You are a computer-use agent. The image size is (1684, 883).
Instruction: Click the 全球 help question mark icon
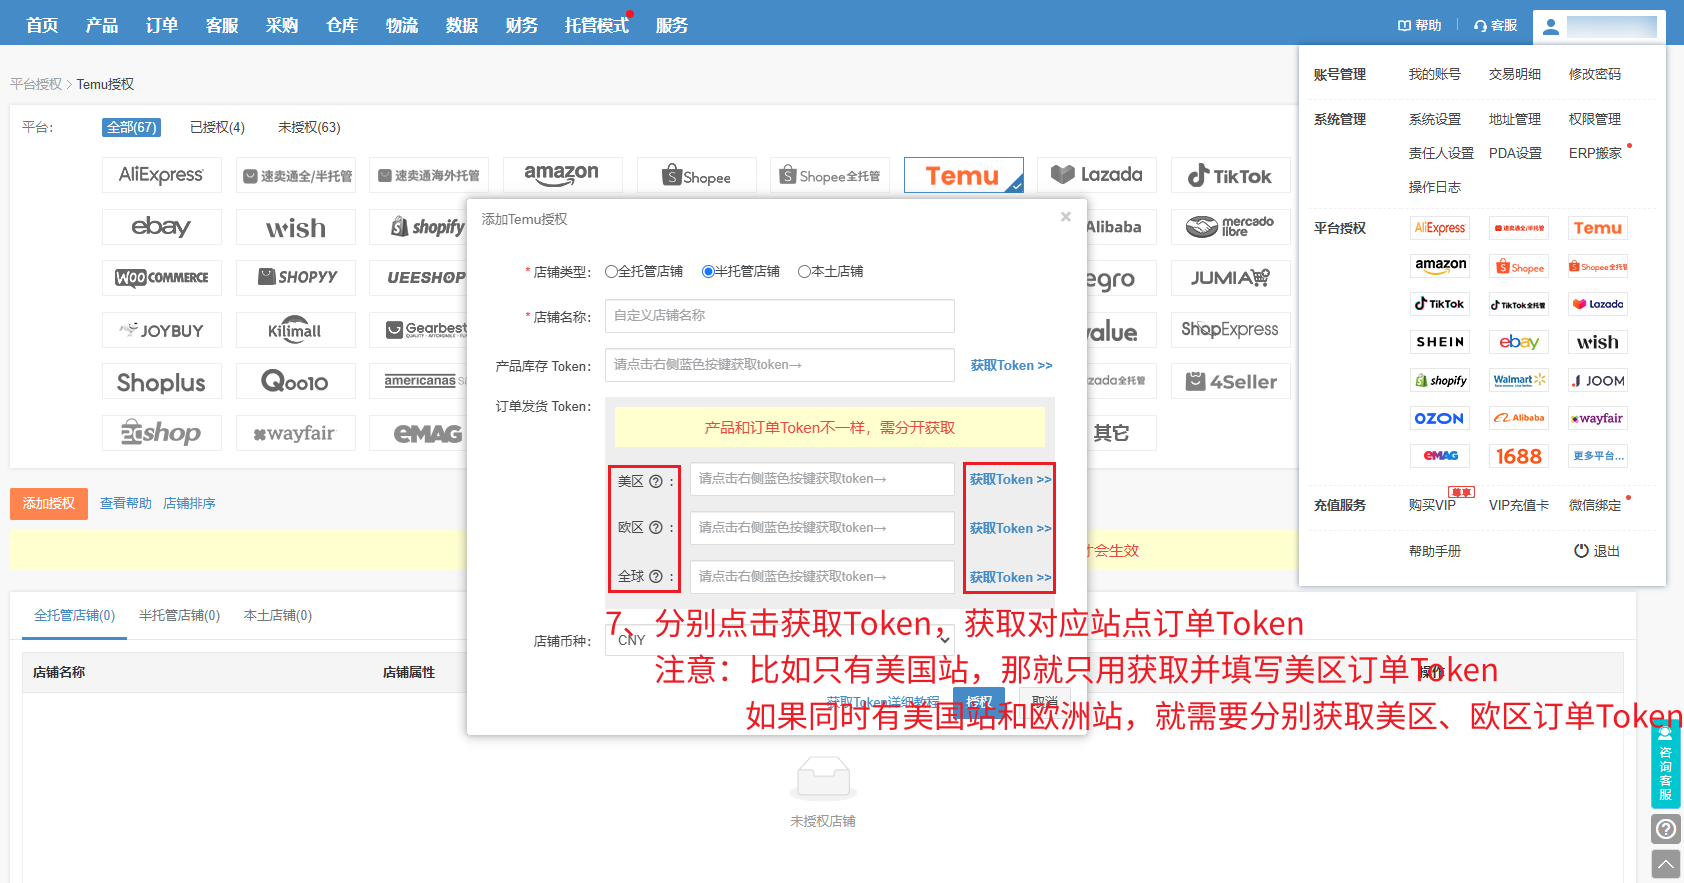656,576
